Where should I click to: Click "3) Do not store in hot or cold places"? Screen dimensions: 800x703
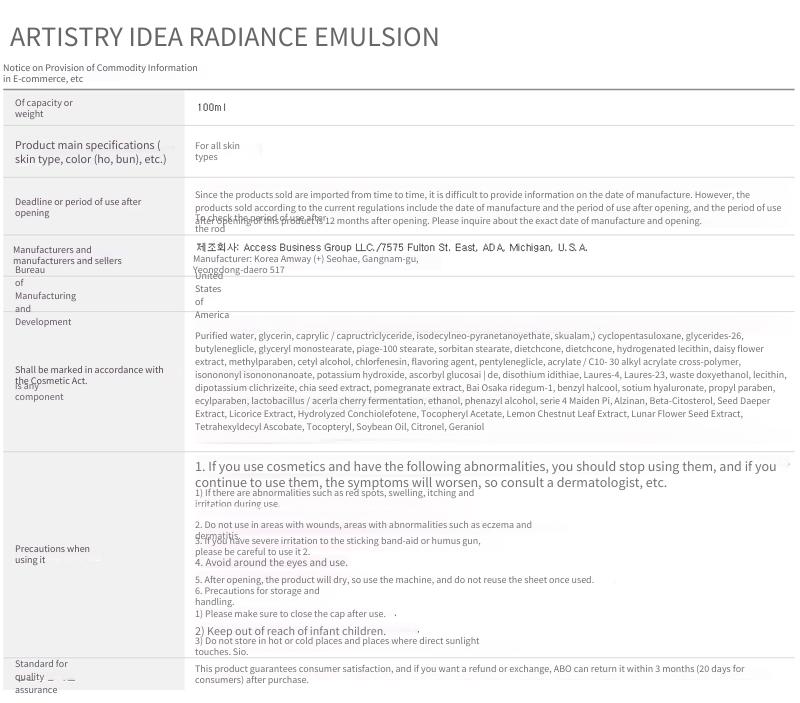pyautogui.click(x=337, y=646)
